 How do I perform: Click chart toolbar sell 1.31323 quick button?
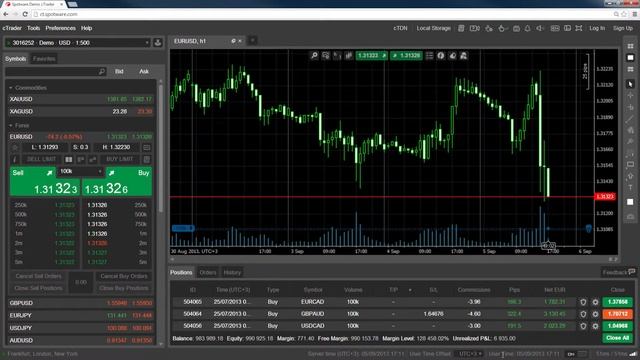371,56
